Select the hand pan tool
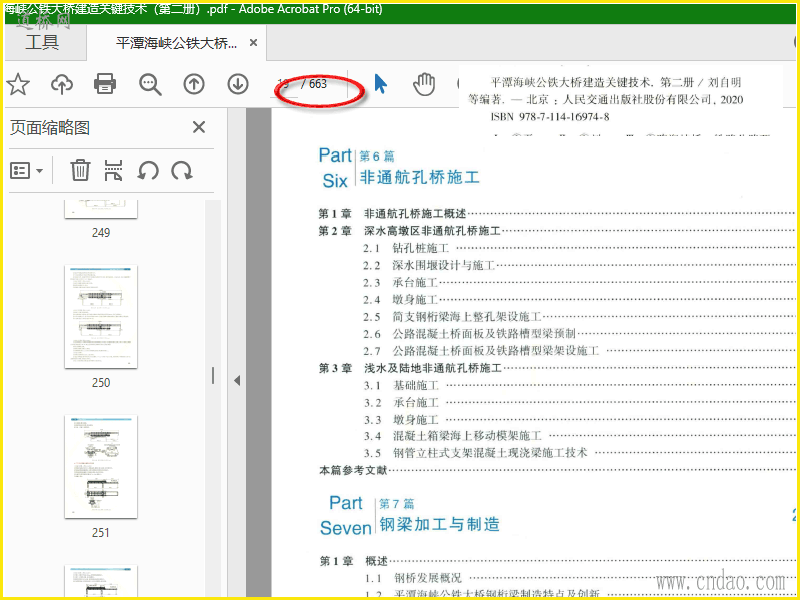Viewport: 800px width, 600px height. coord(424,84)
